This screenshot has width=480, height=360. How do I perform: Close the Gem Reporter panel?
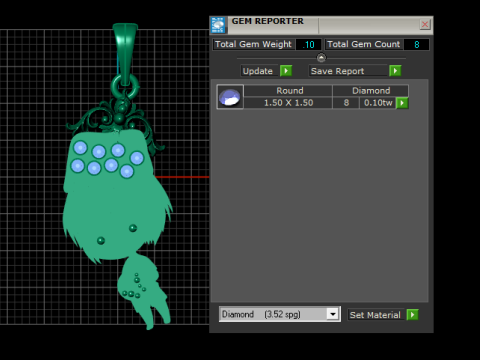(425, 24)
